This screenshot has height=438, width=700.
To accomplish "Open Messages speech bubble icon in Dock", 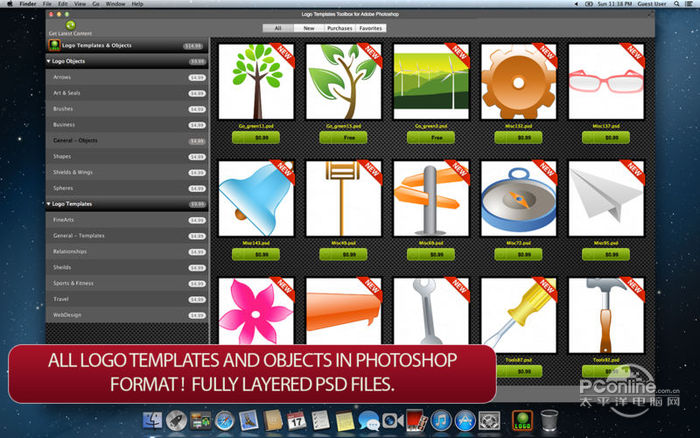I will pyautogui.click(x=369, y=421).
